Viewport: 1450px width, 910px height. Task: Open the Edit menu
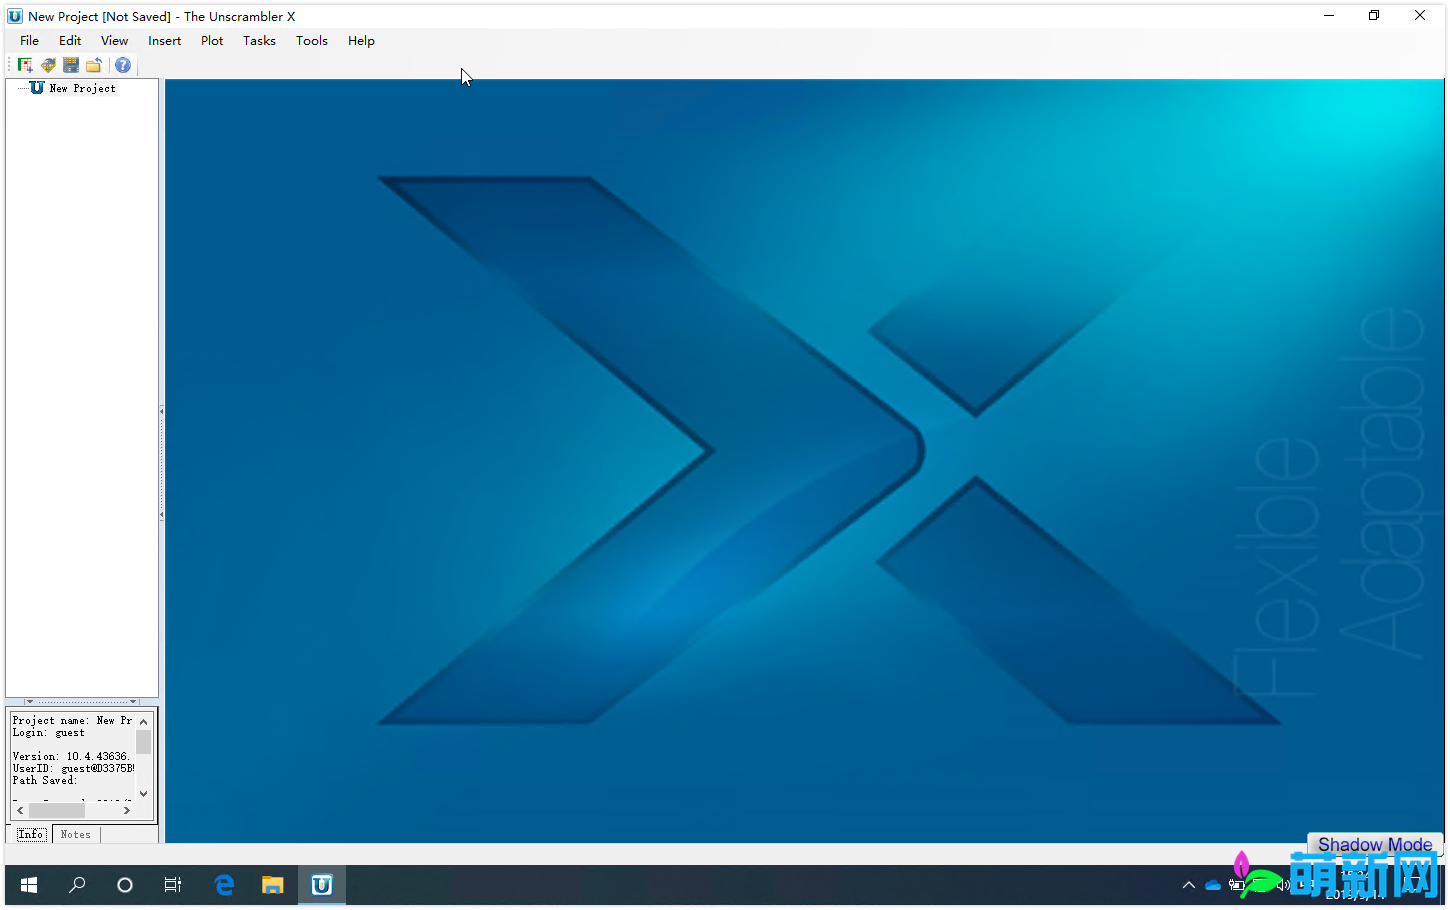(x=70, y=41)
